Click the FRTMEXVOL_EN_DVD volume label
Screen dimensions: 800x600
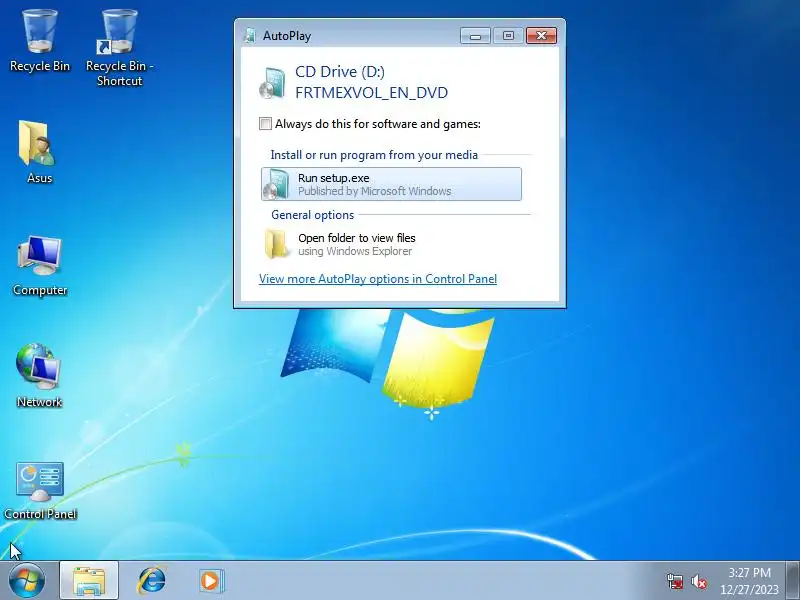pyautogui.click(x=371, y=93)
